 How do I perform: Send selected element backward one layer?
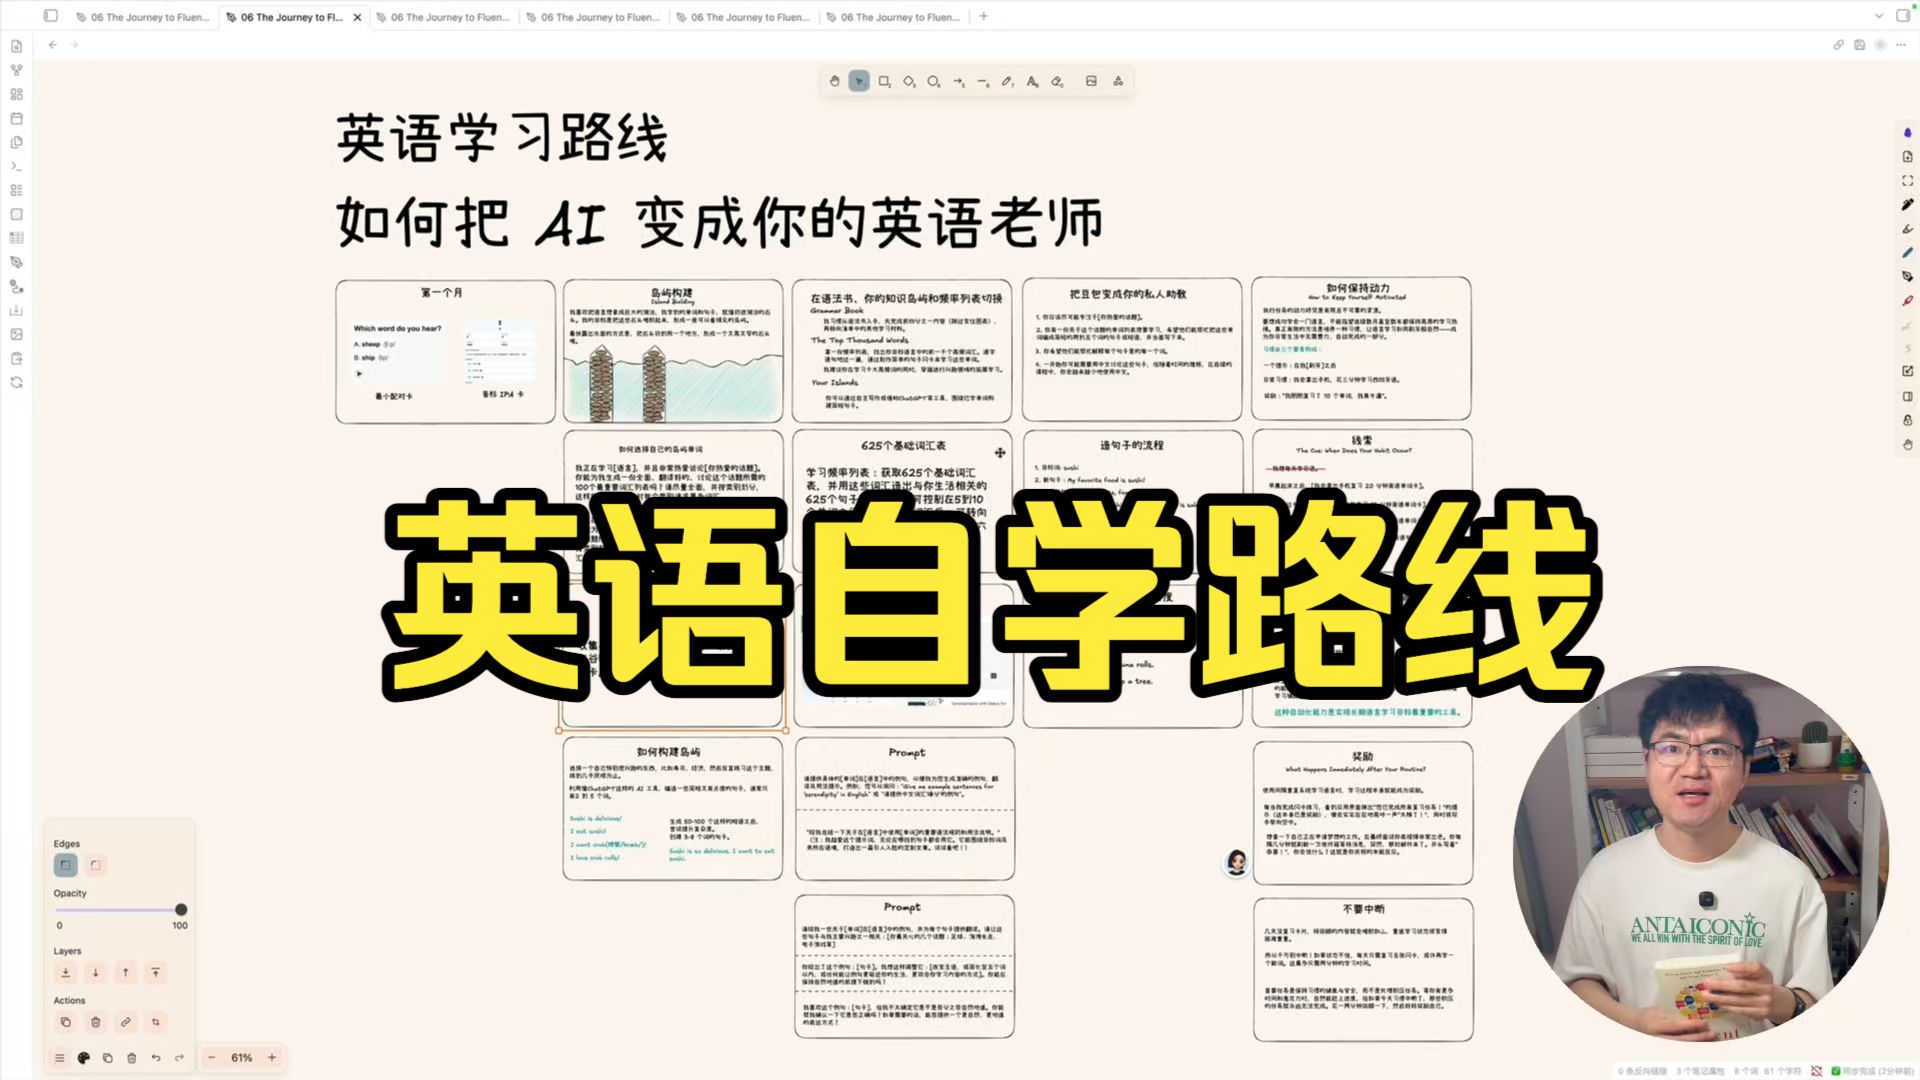[x=96, y=972]
